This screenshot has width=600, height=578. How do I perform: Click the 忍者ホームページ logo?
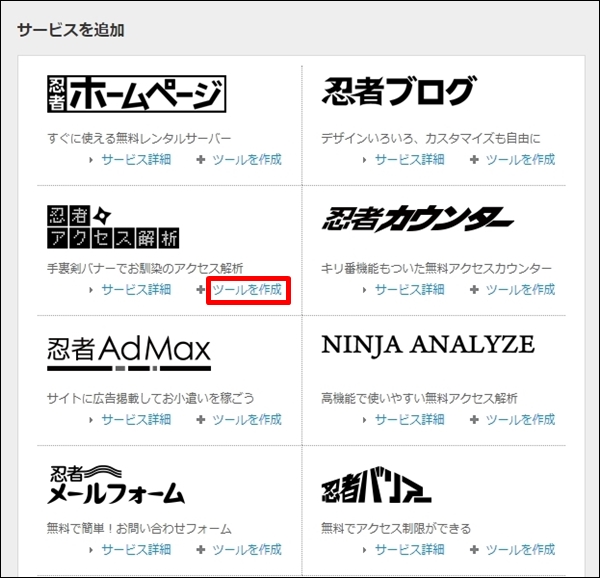point(137,94)
